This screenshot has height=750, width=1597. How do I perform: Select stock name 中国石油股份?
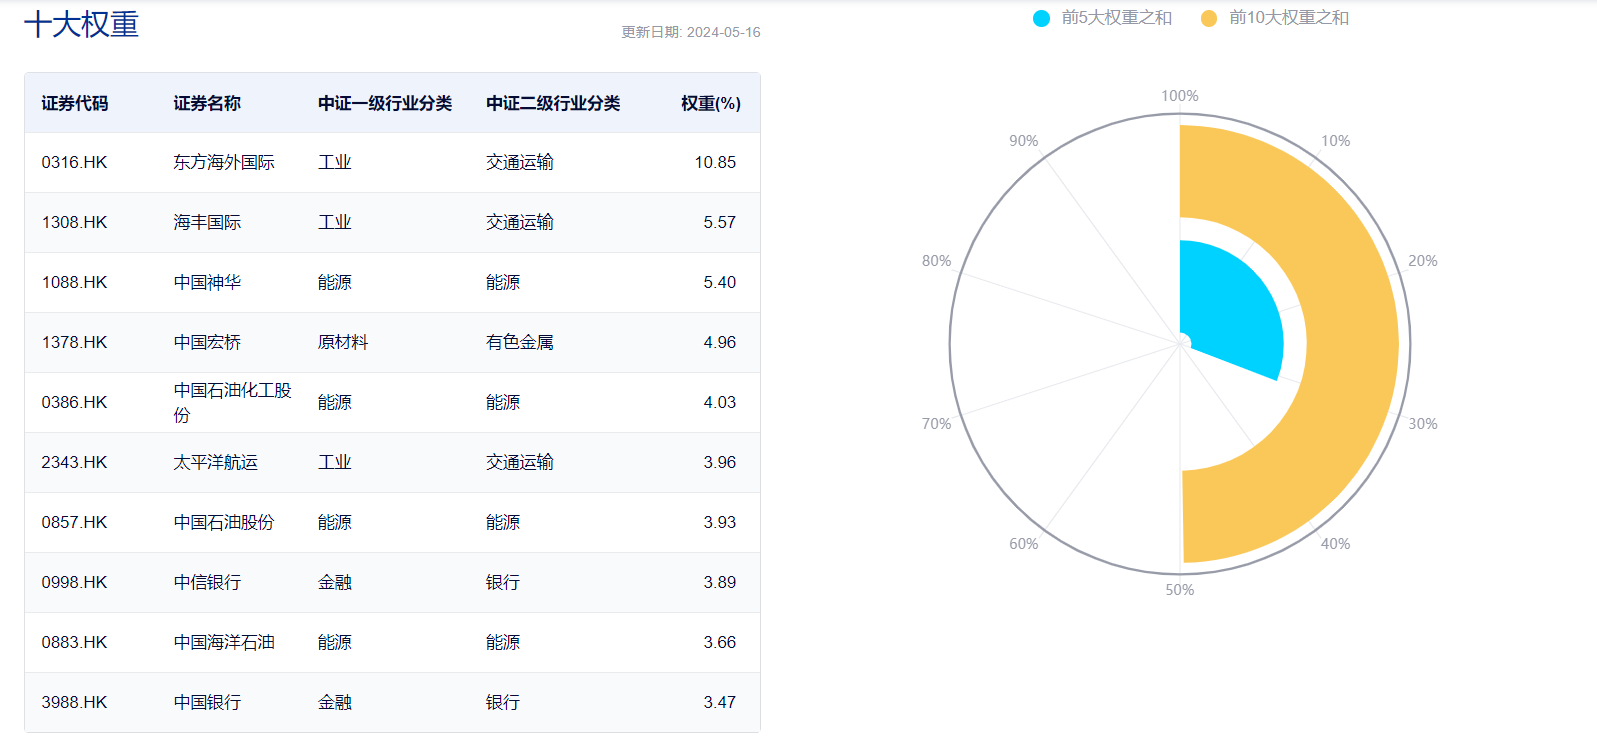coord(224,522)
